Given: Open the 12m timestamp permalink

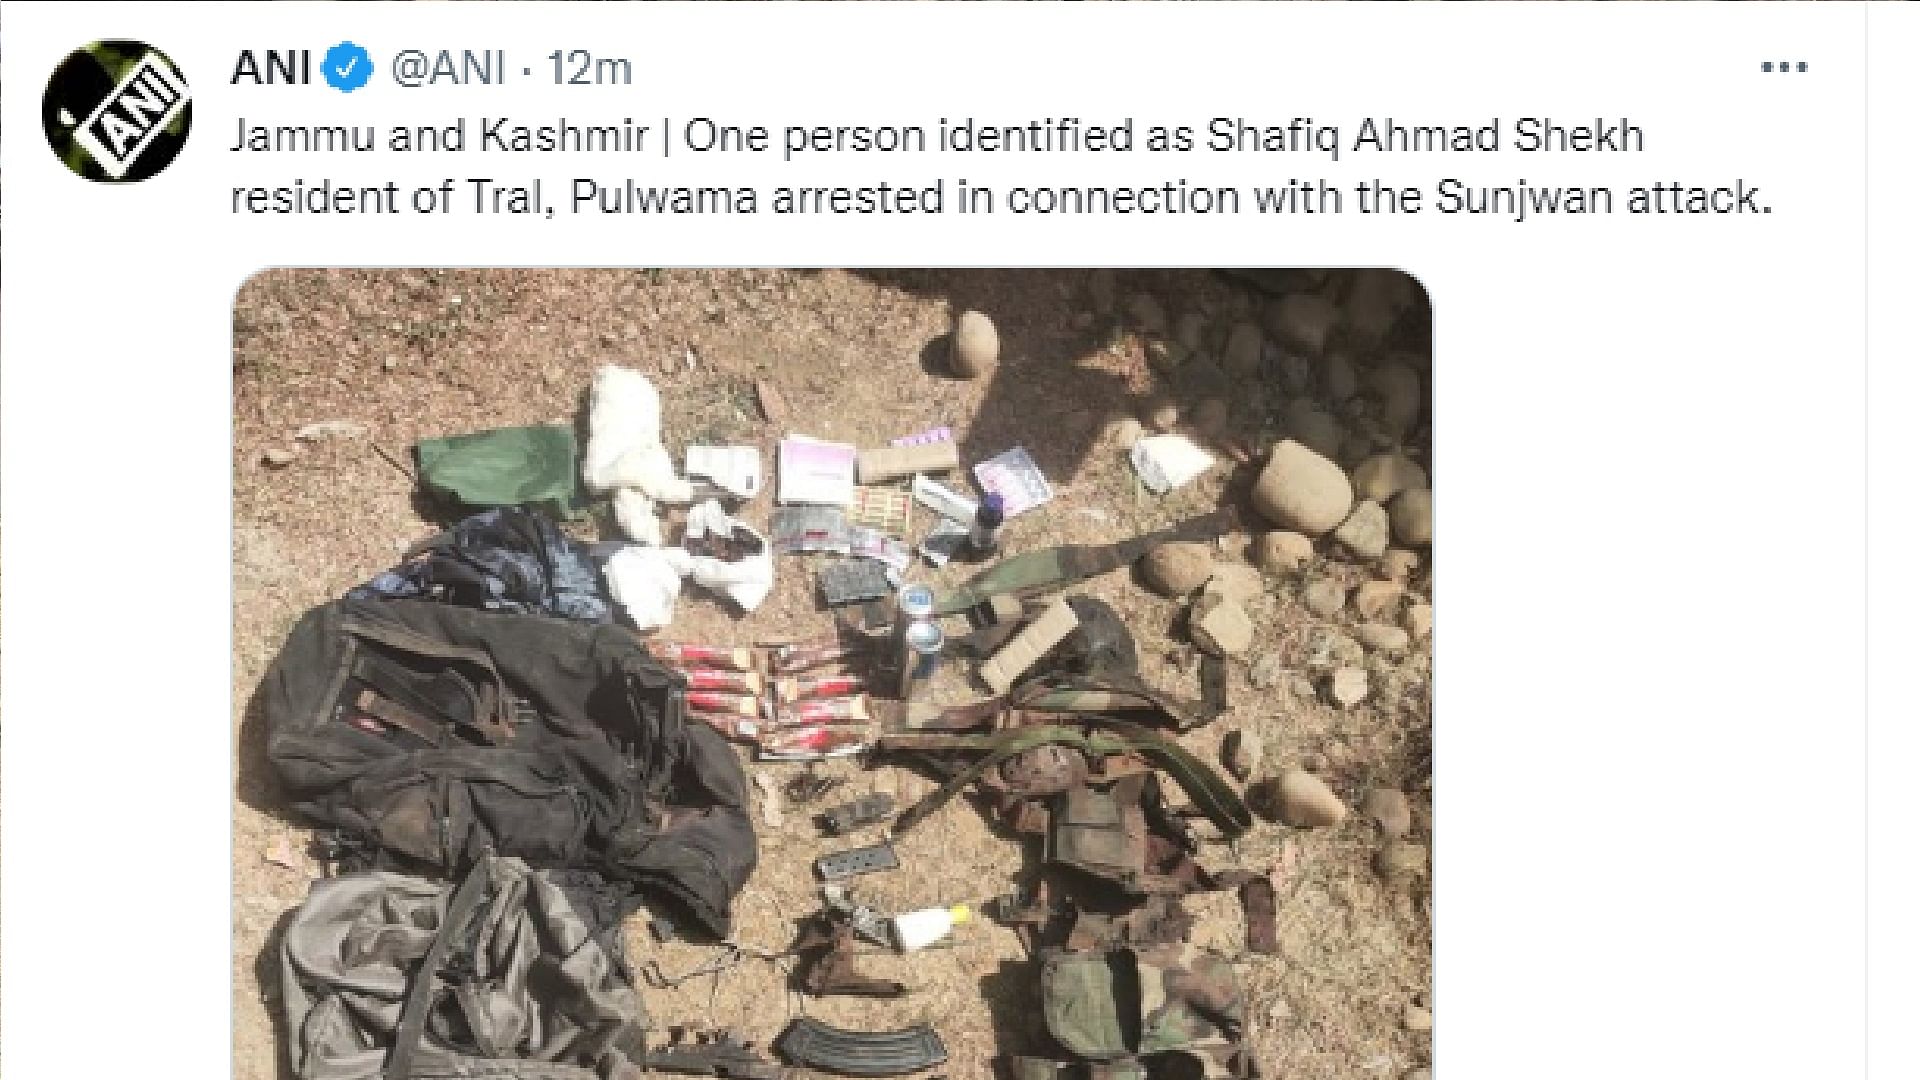Looking at the screenshot, I should tap(590, 69).
